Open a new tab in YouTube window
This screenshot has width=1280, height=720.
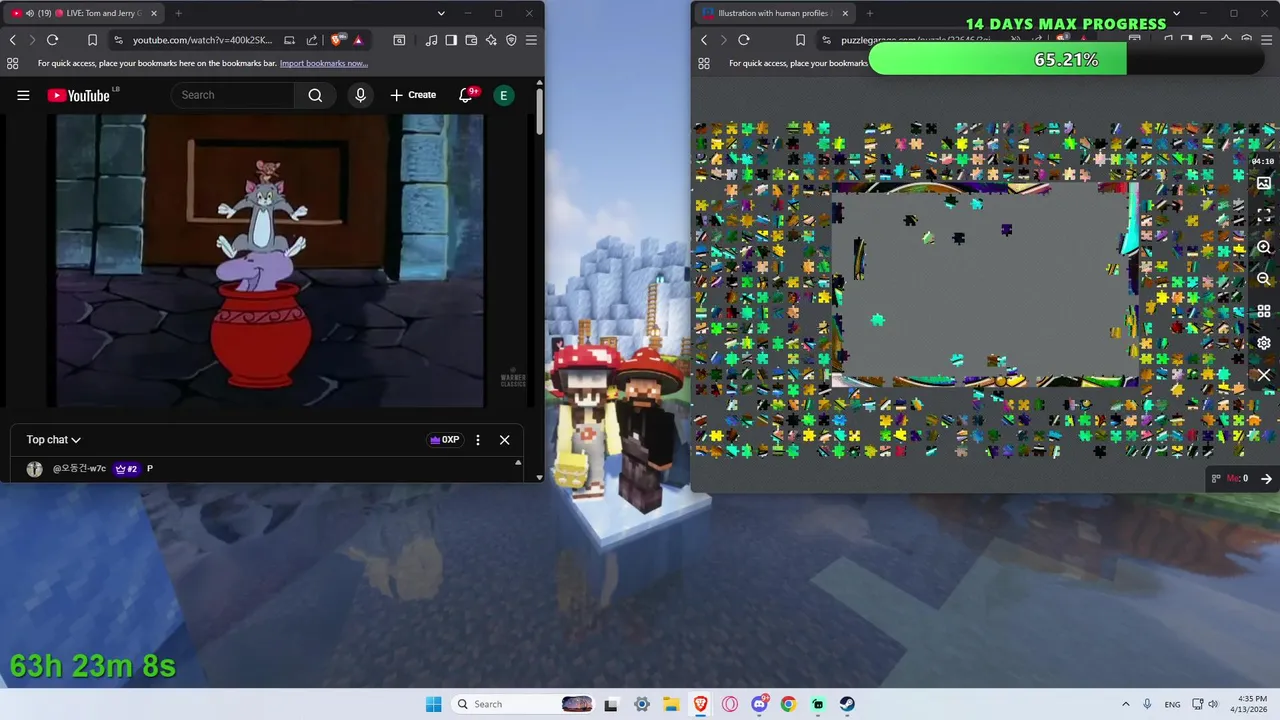pos(178,13)
